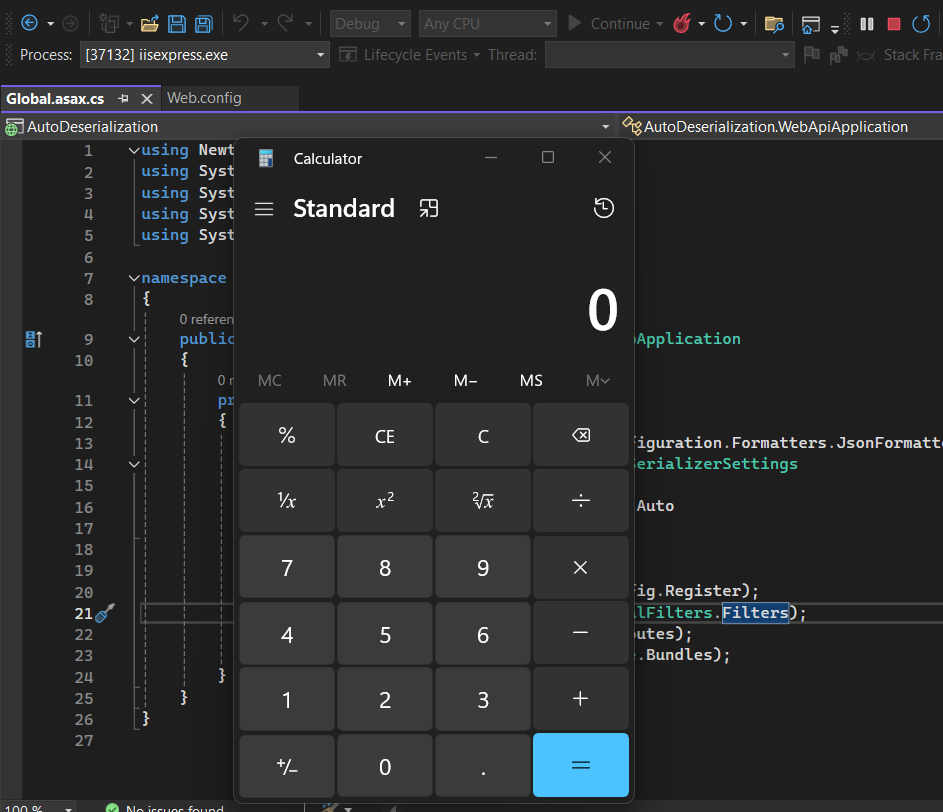Open Calculator history icon
This screenshot has height=812, width=943.
(604, 208)
